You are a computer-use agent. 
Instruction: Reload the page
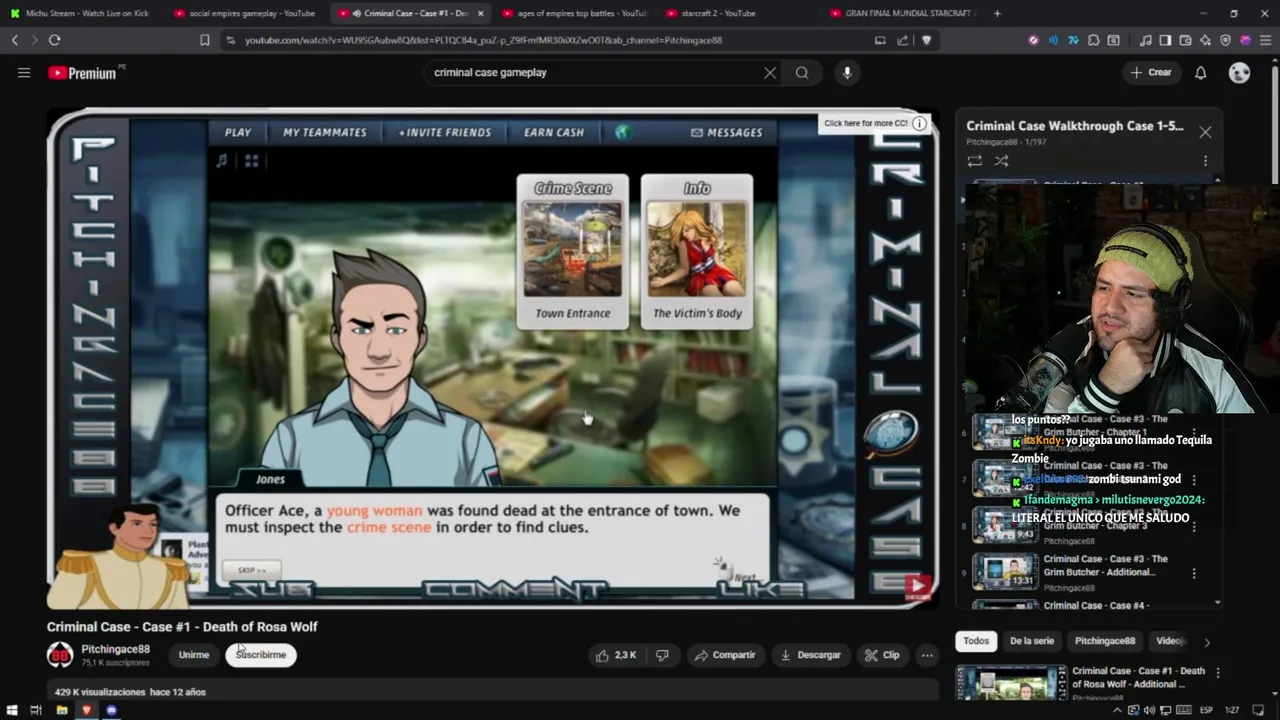point(54,40)
